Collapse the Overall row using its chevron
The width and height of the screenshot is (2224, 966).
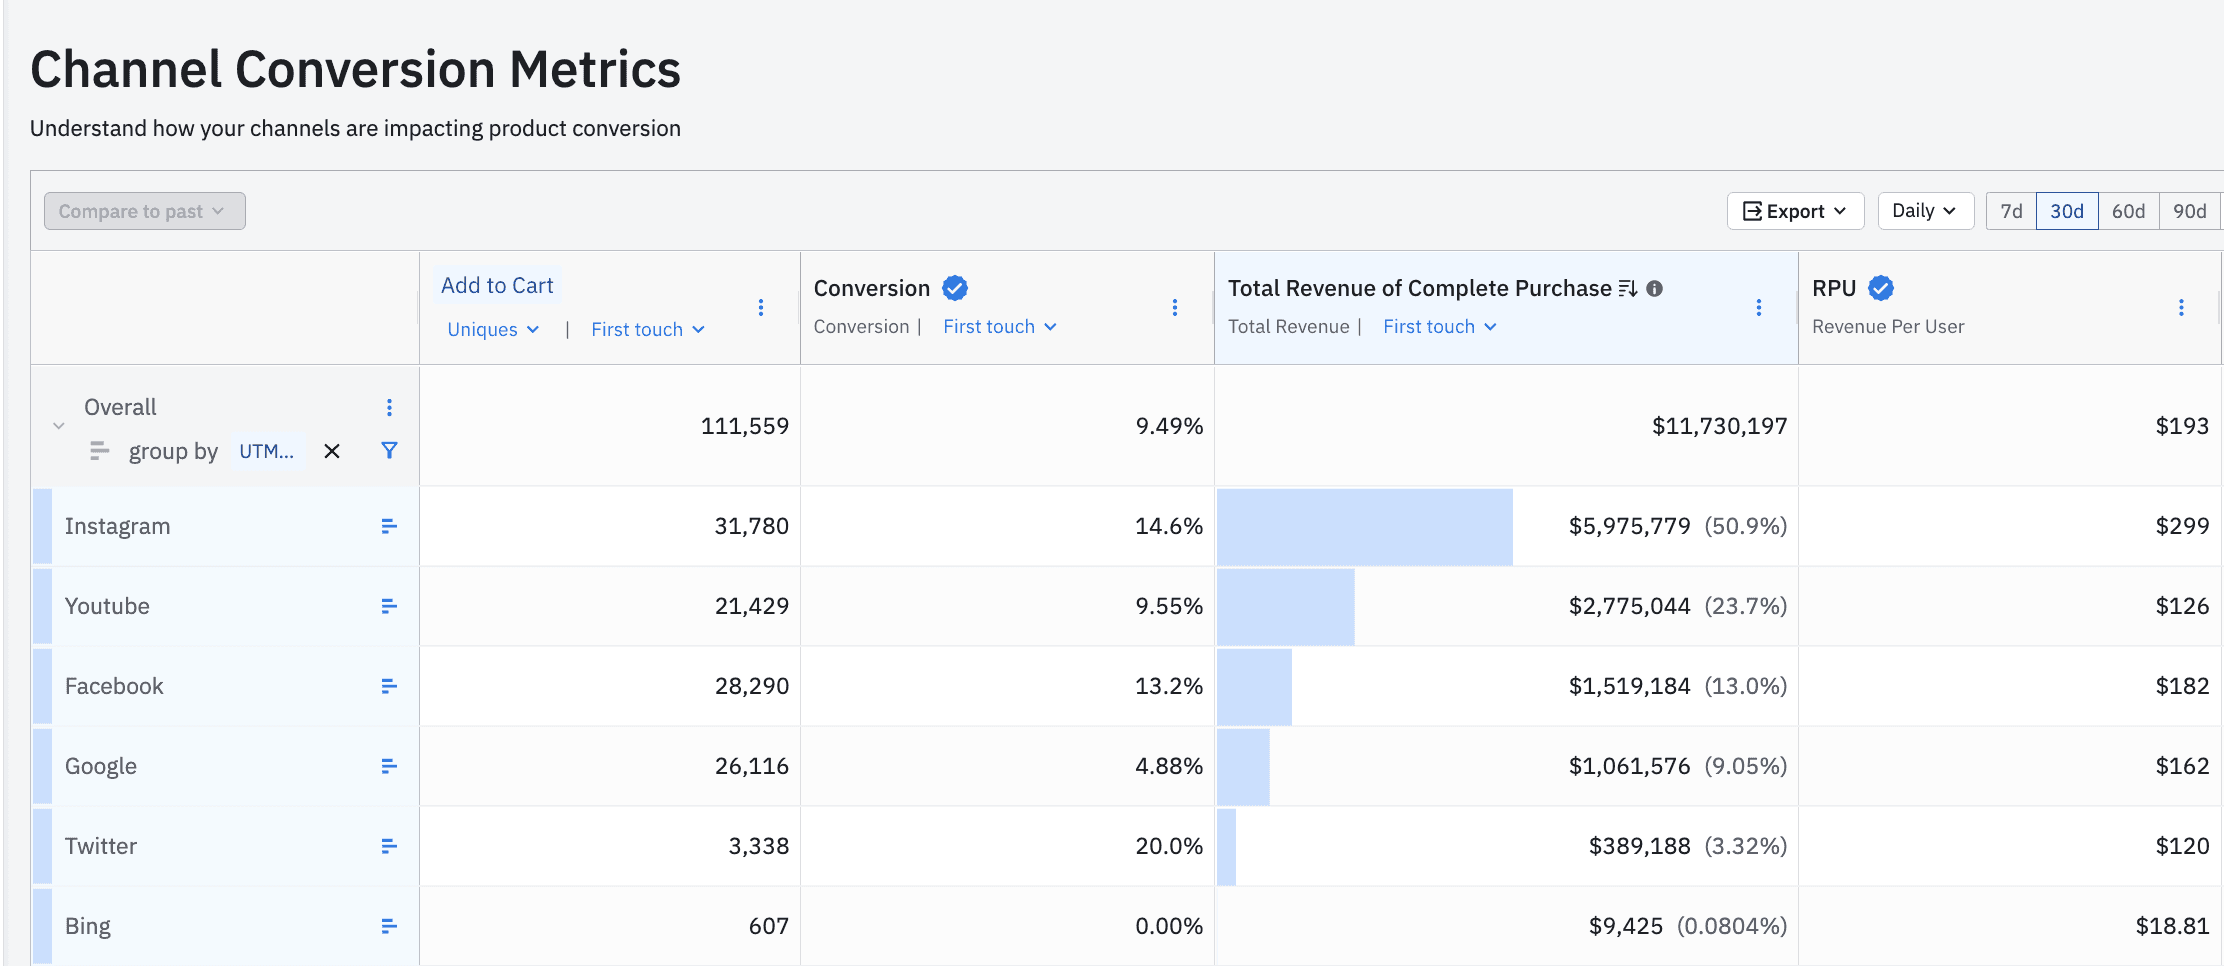coord(58,425)
